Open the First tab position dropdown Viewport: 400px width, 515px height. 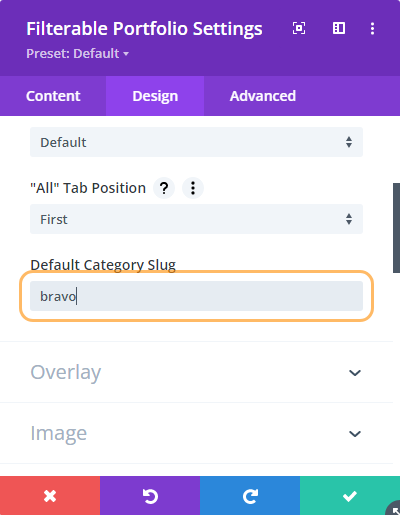196,219
